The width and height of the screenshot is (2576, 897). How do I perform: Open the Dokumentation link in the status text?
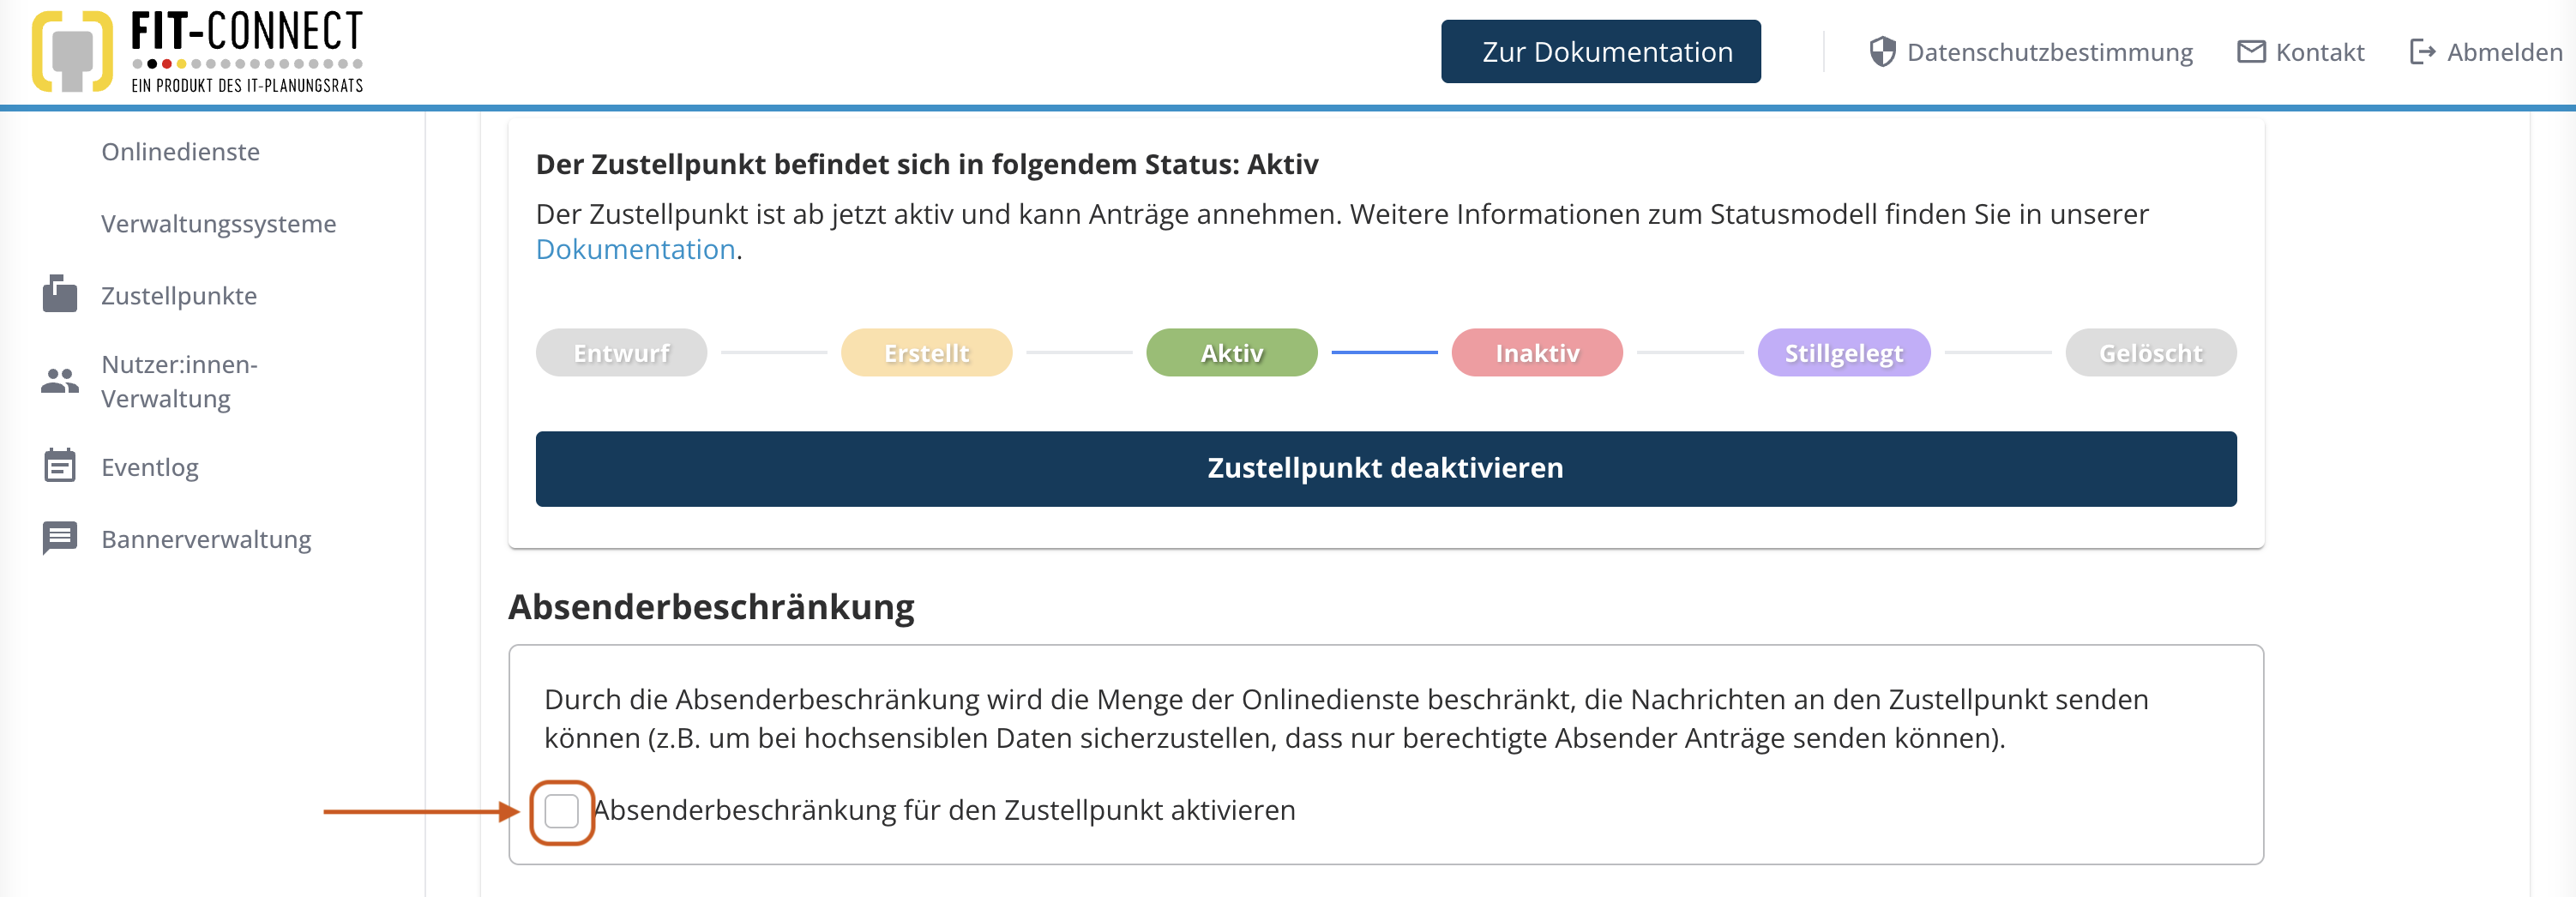(x=634, y=249)
